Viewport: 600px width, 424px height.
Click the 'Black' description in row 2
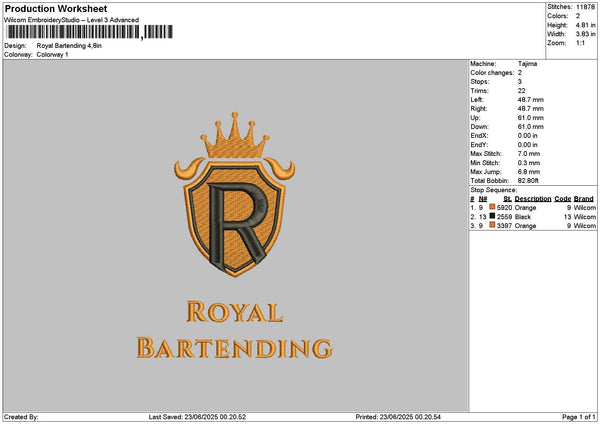[x=523, y=217]
